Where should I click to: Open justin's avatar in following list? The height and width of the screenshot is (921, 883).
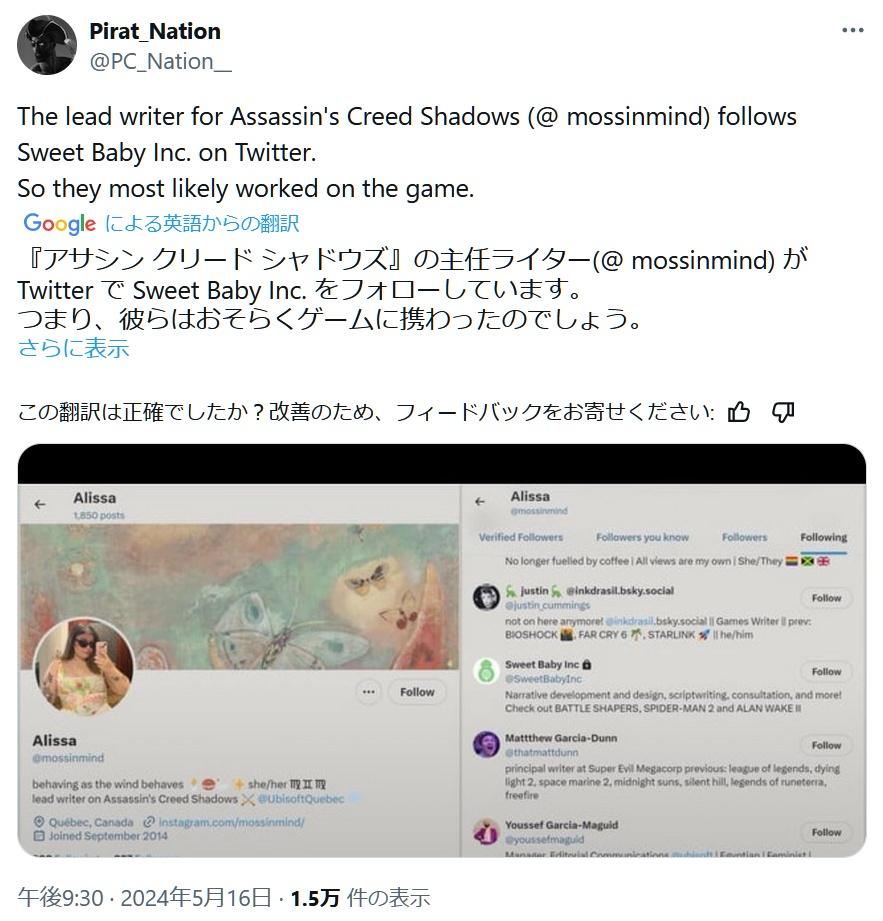[x=486, y=597]
